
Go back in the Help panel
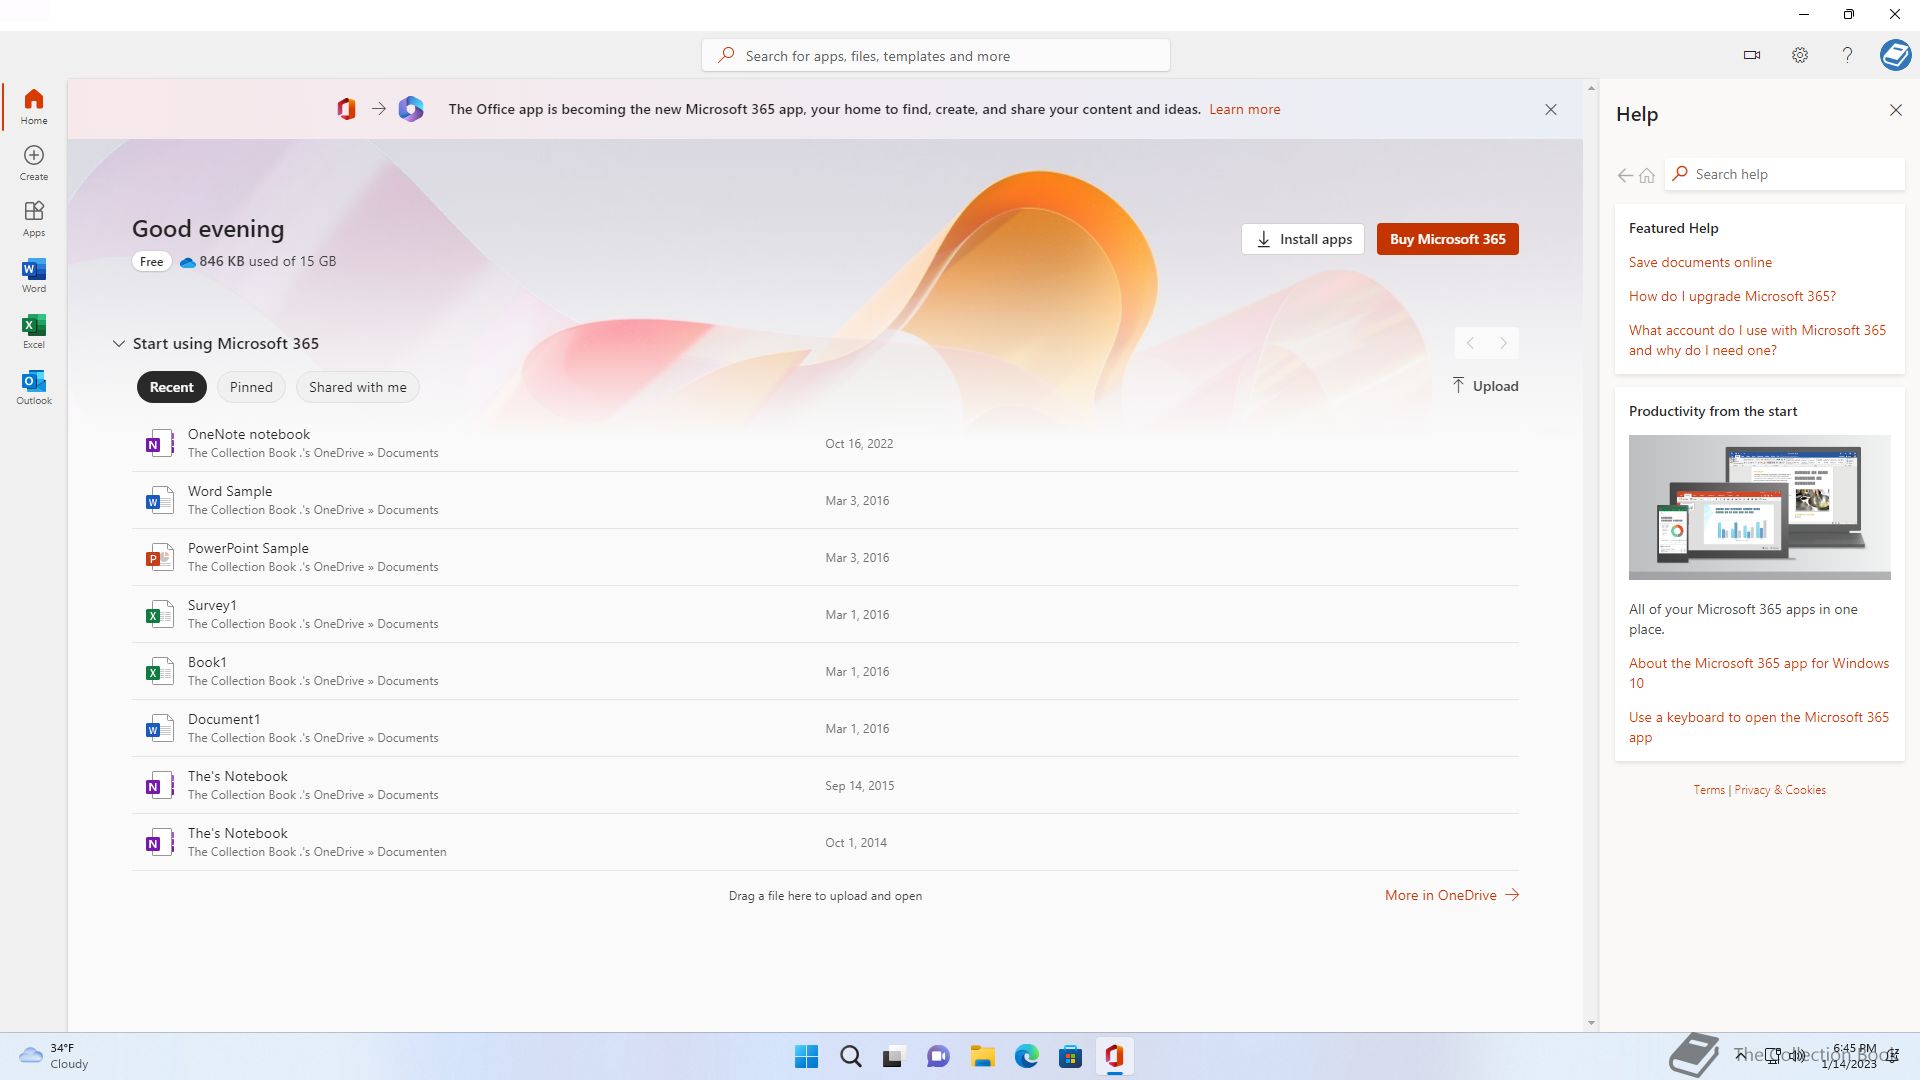[x=1625, y=175]
